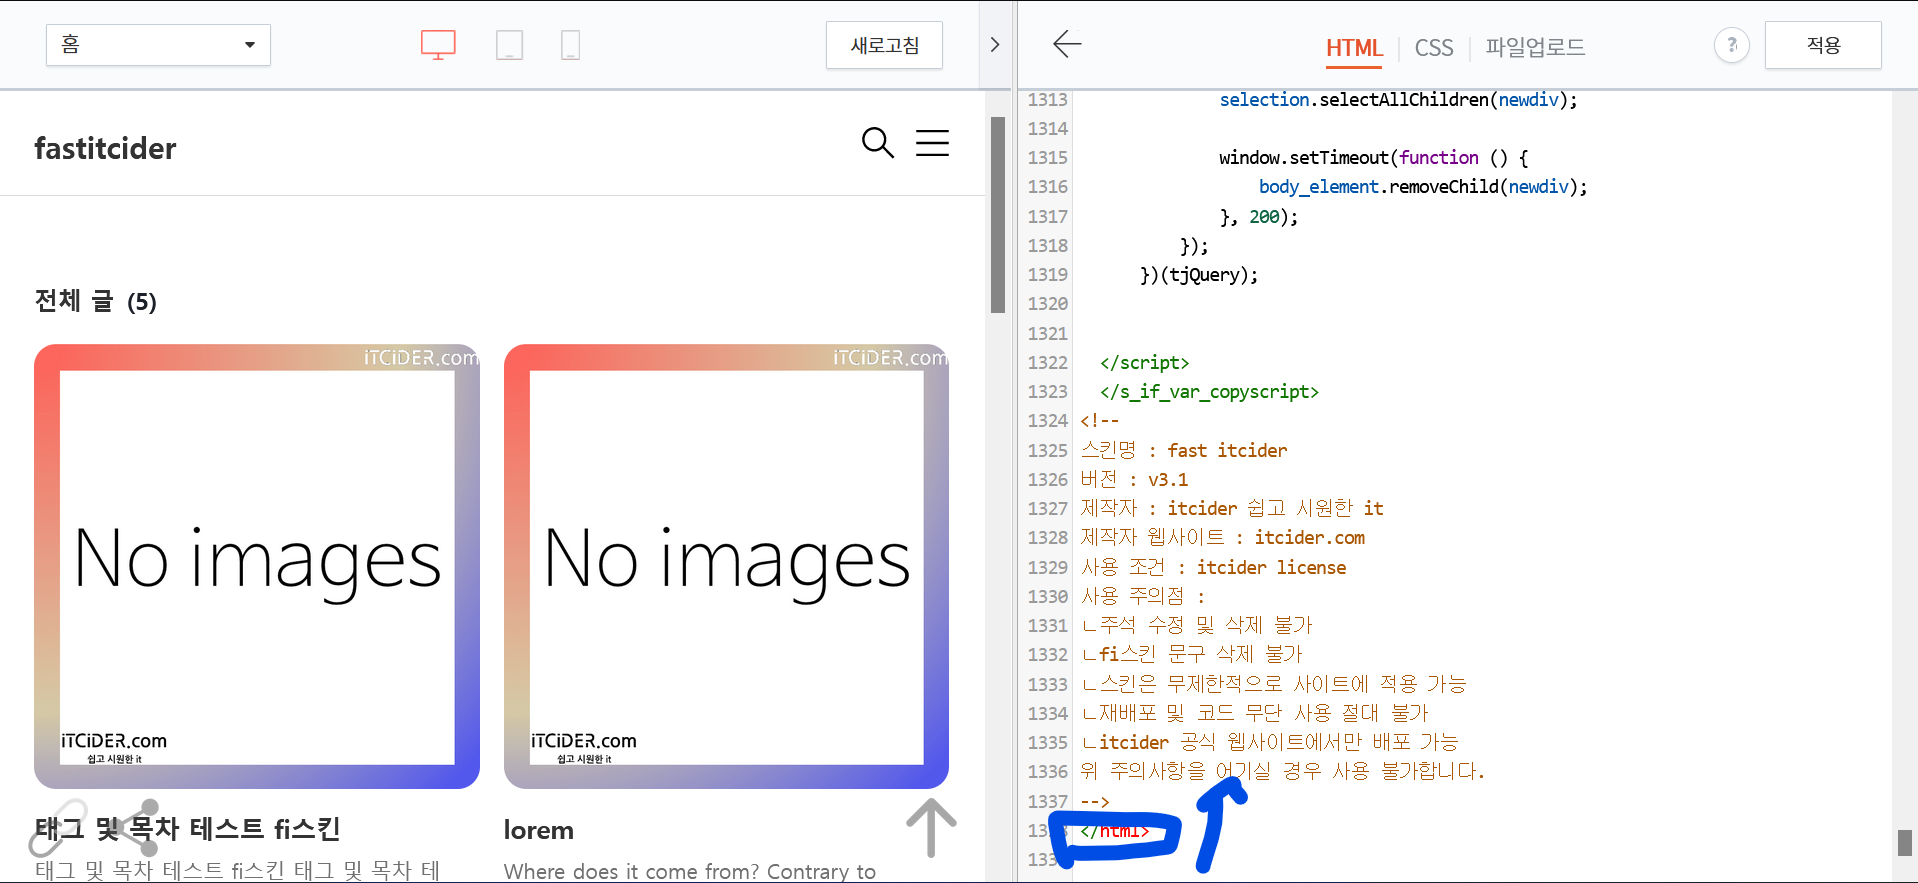Open the fastitcider blog title link

[x=105, y=148]
